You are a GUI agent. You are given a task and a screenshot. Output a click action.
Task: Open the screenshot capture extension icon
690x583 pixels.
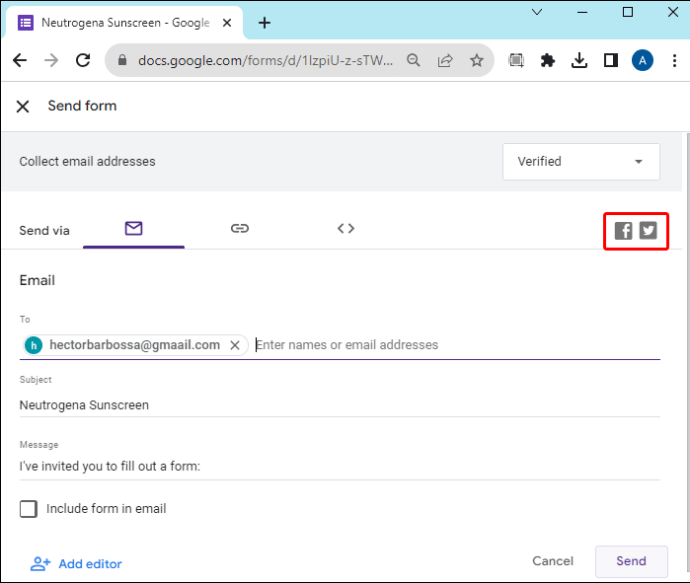[516, 60]
